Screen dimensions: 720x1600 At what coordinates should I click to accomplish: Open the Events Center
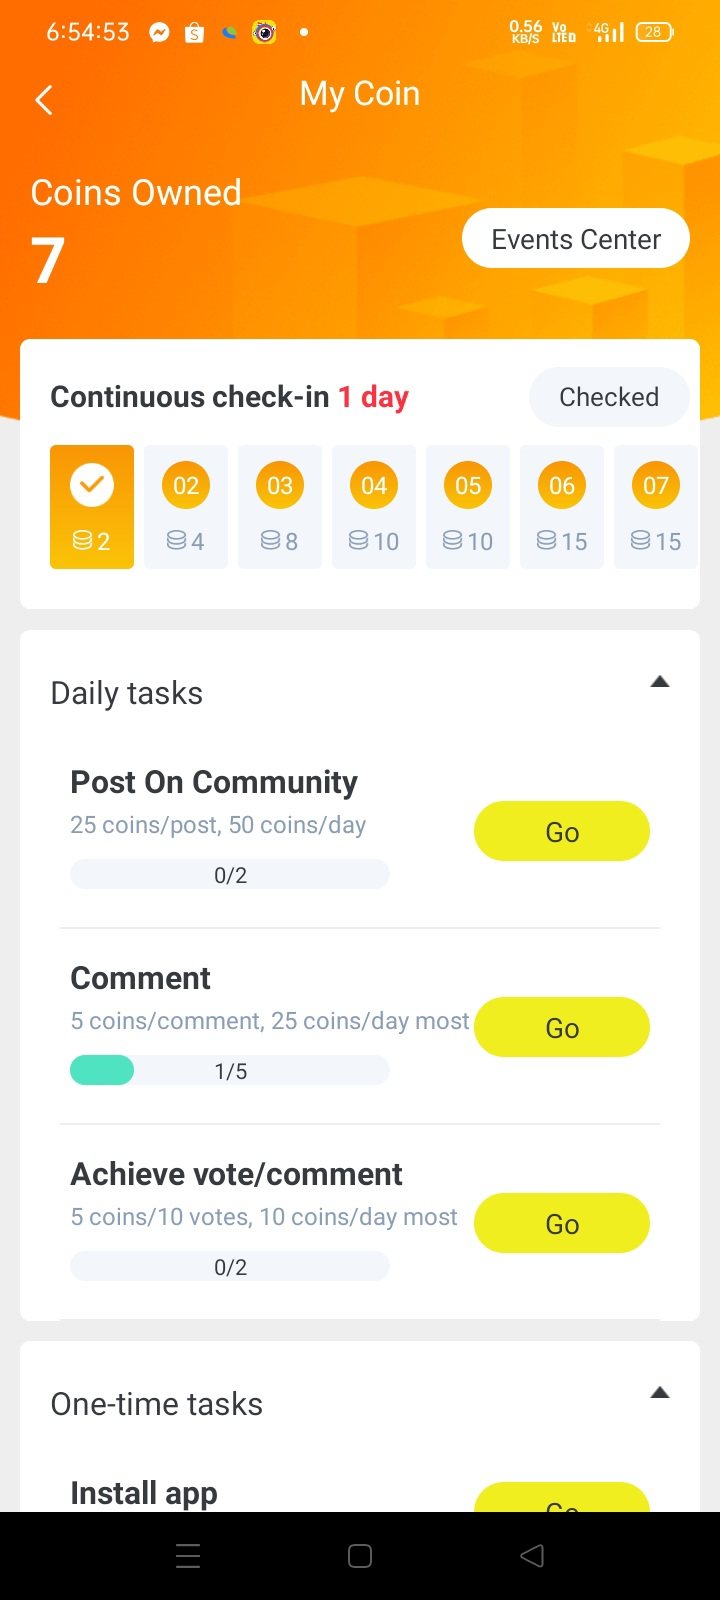tap(575, 239)
